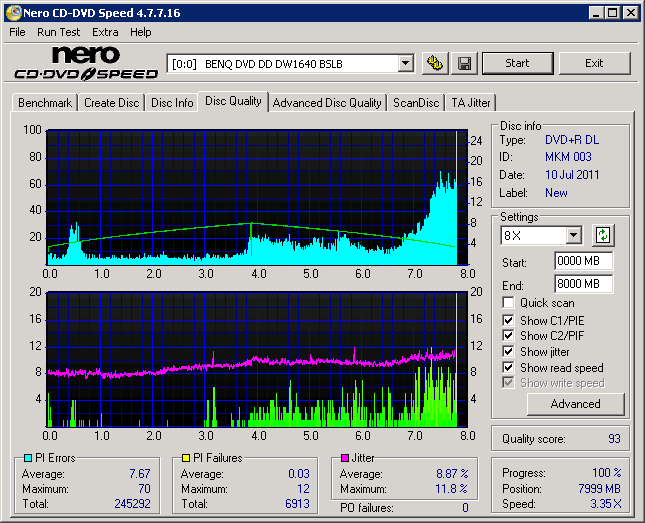Image resolution: width=645 pixels, height=523 pixels.
Task: Open the Run Test menu
Action: [59, 32]
